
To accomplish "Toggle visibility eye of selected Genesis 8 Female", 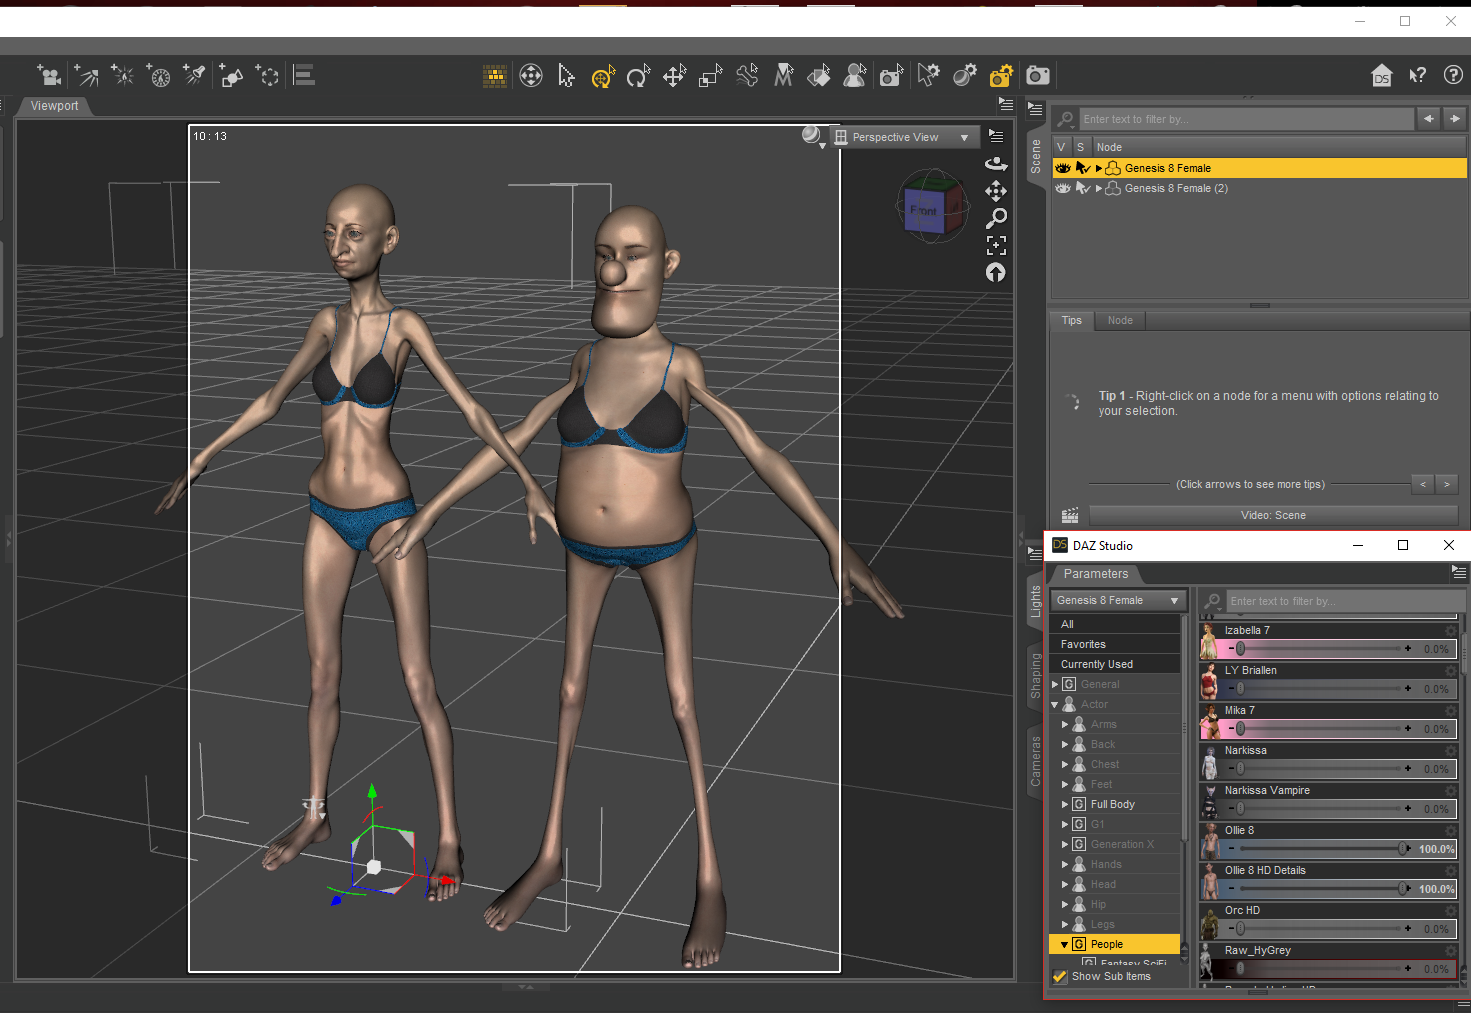I will click(1062, 168).
